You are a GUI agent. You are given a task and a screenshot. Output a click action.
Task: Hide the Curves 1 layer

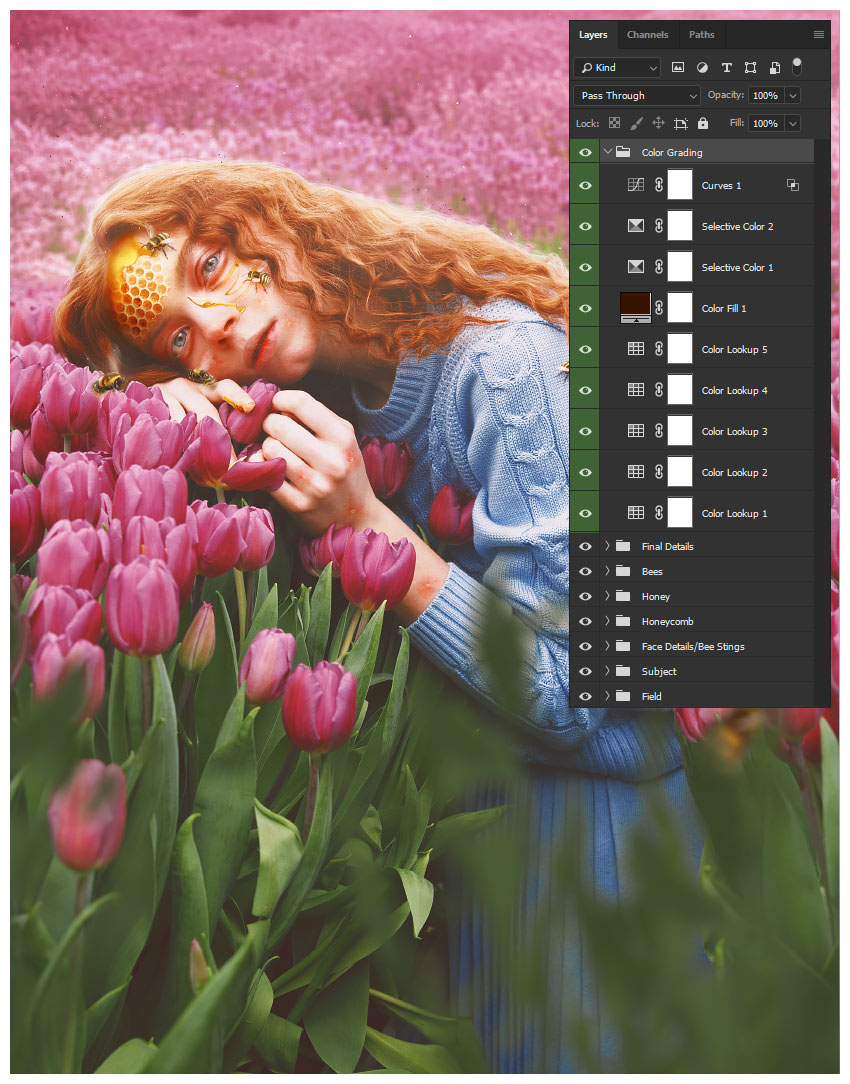pyautogui.click(x=585, y=185)
